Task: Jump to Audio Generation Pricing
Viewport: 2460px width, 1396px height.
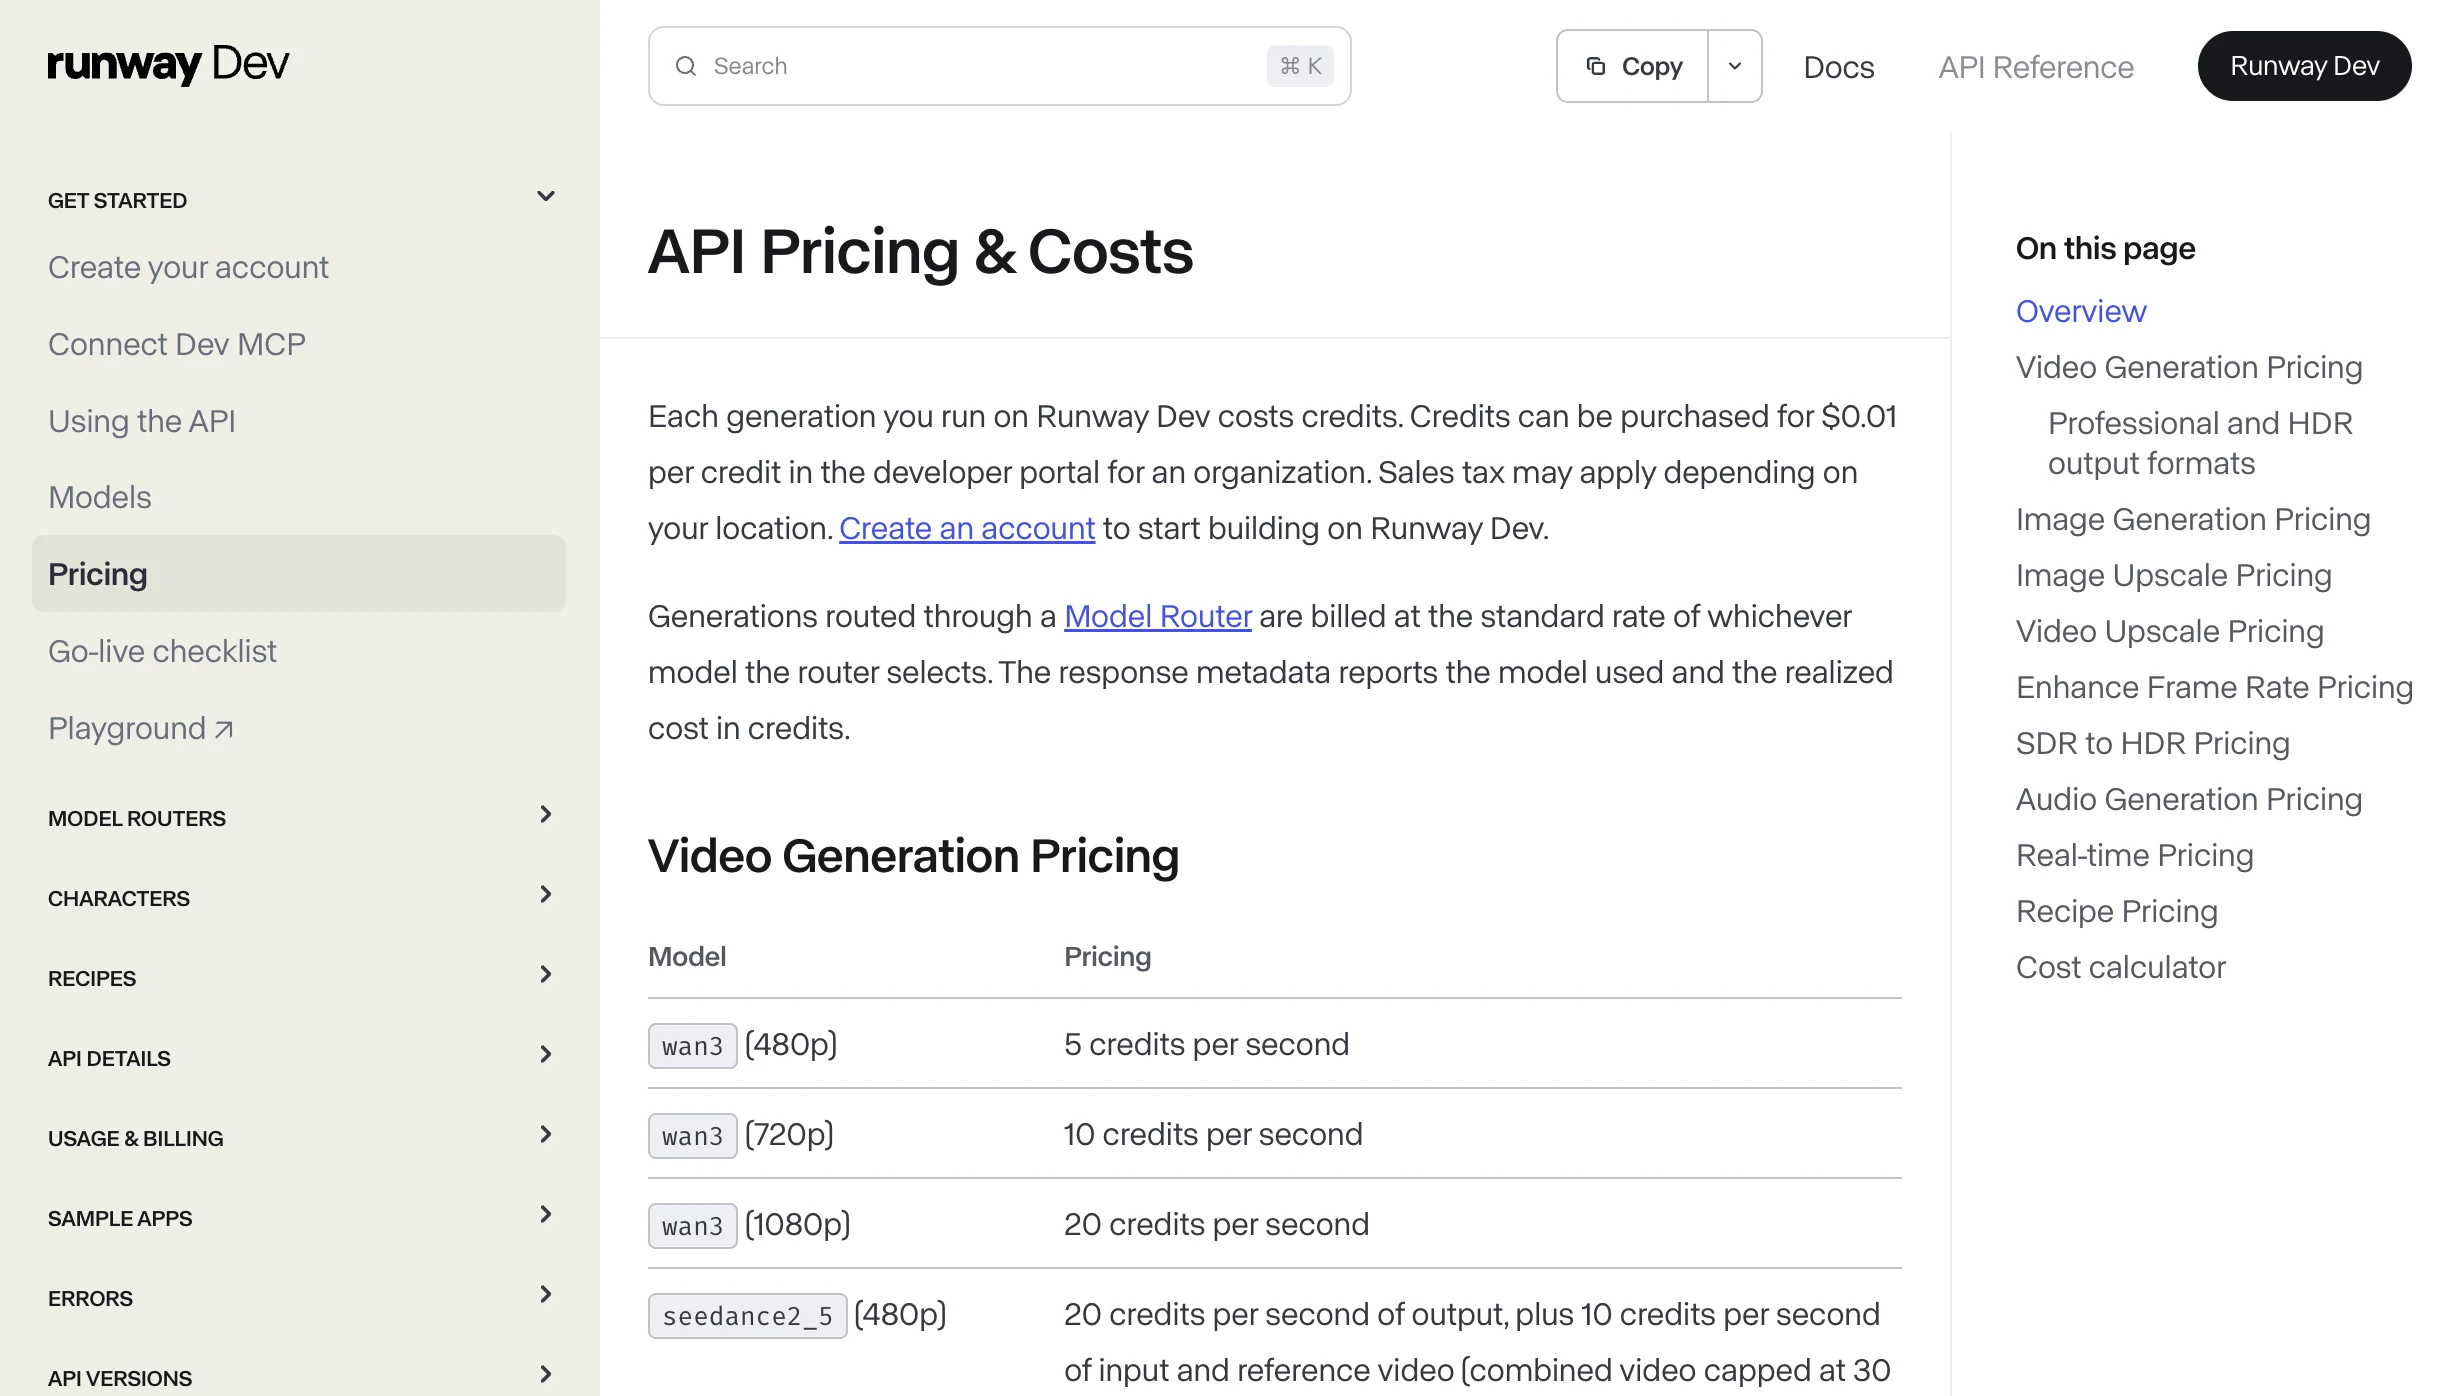Action: (2189, 799)
